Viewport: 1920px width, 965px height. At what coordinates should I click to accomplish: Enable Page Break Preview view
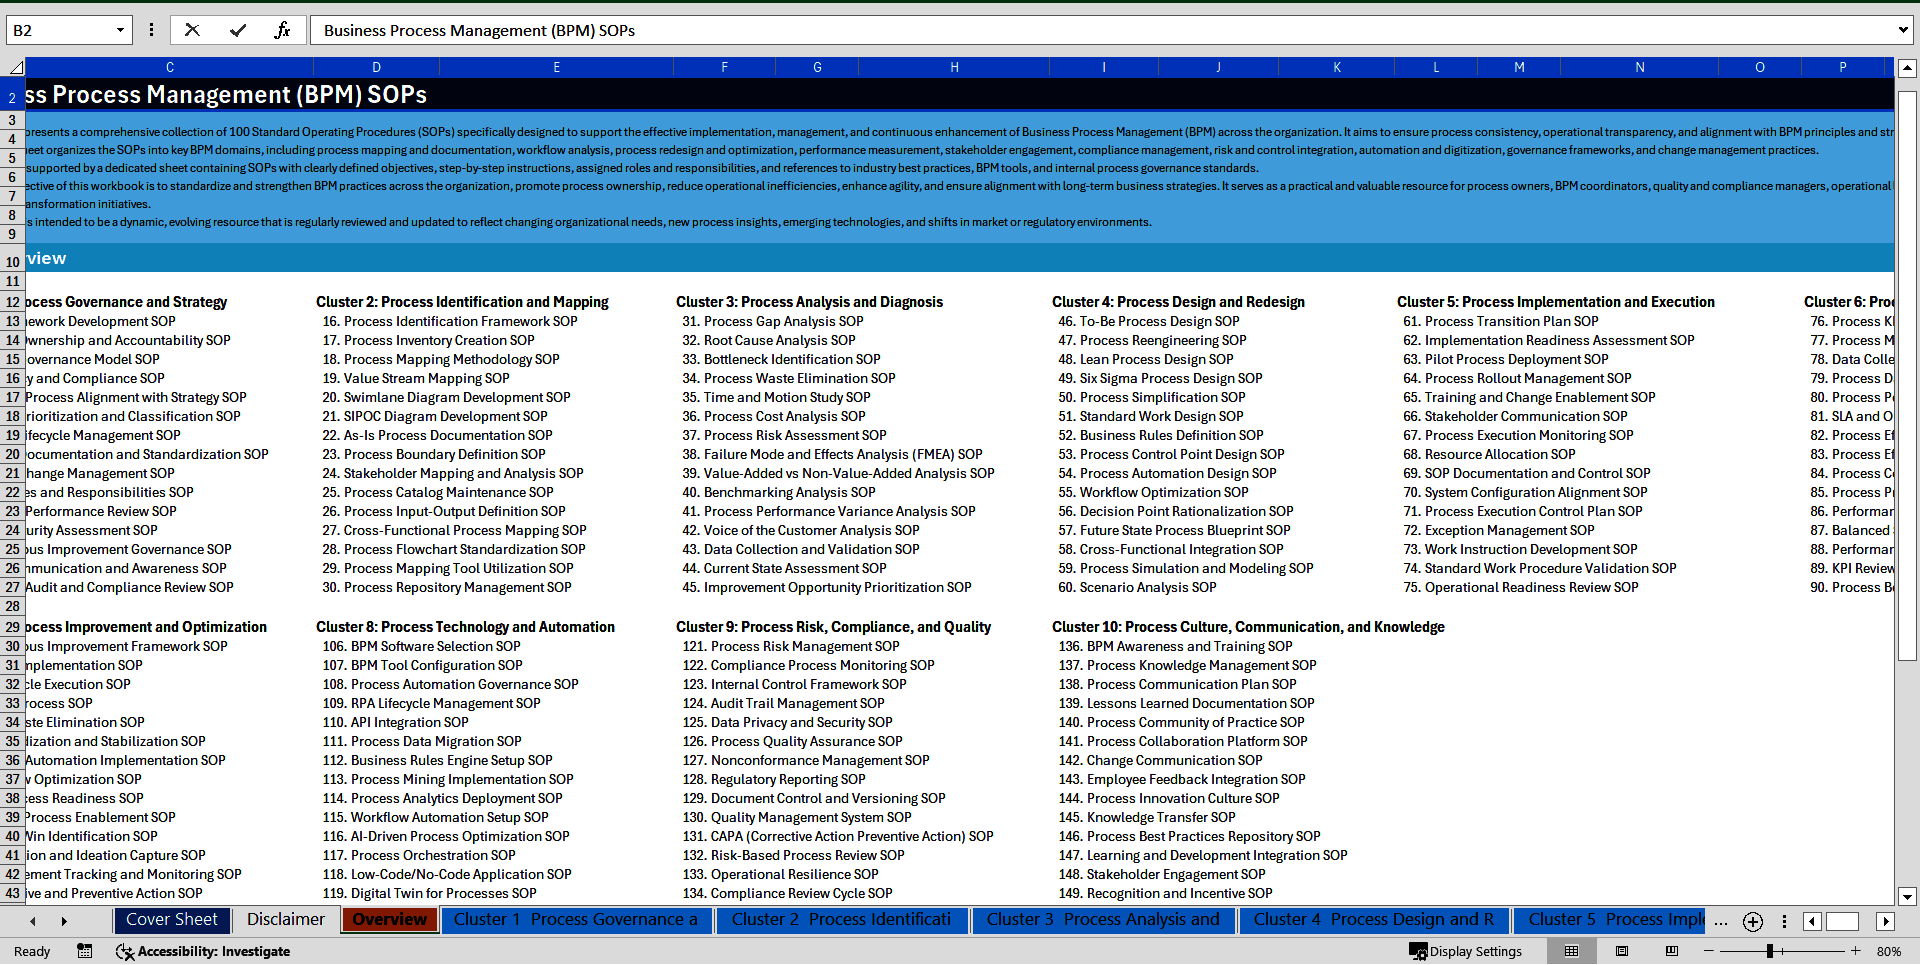1671,951
